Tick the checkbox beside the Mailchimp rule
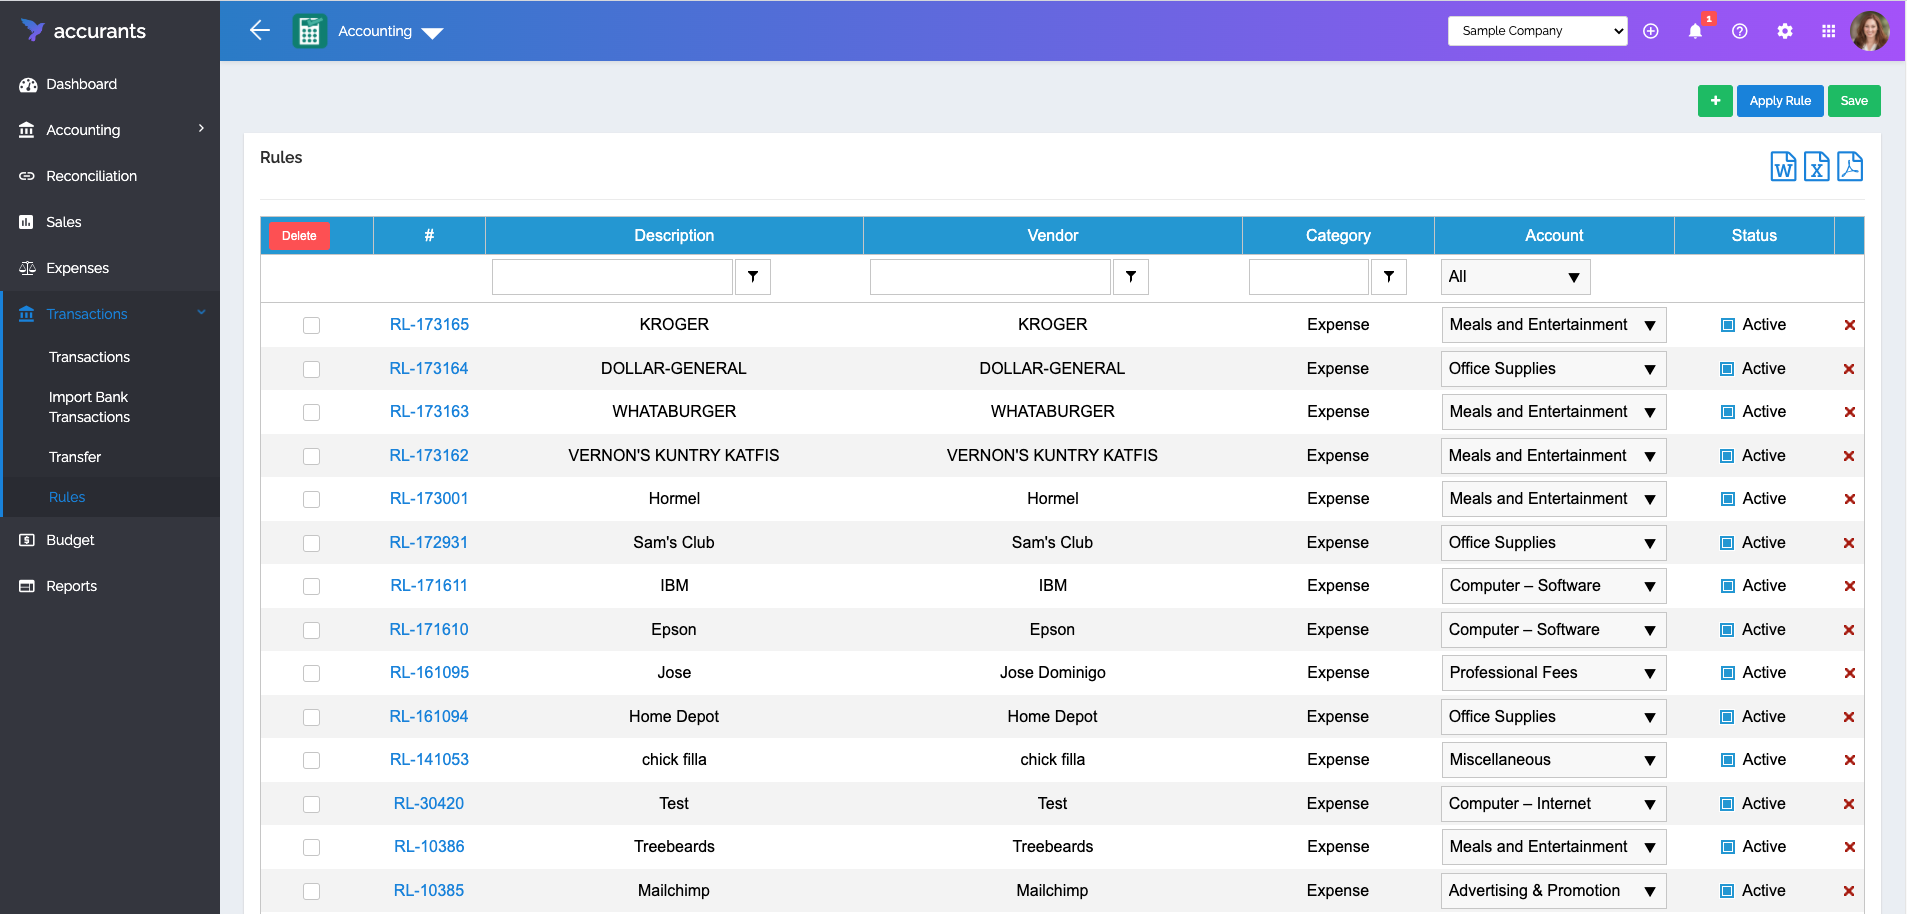1907x914 pixels. (311, 890)
